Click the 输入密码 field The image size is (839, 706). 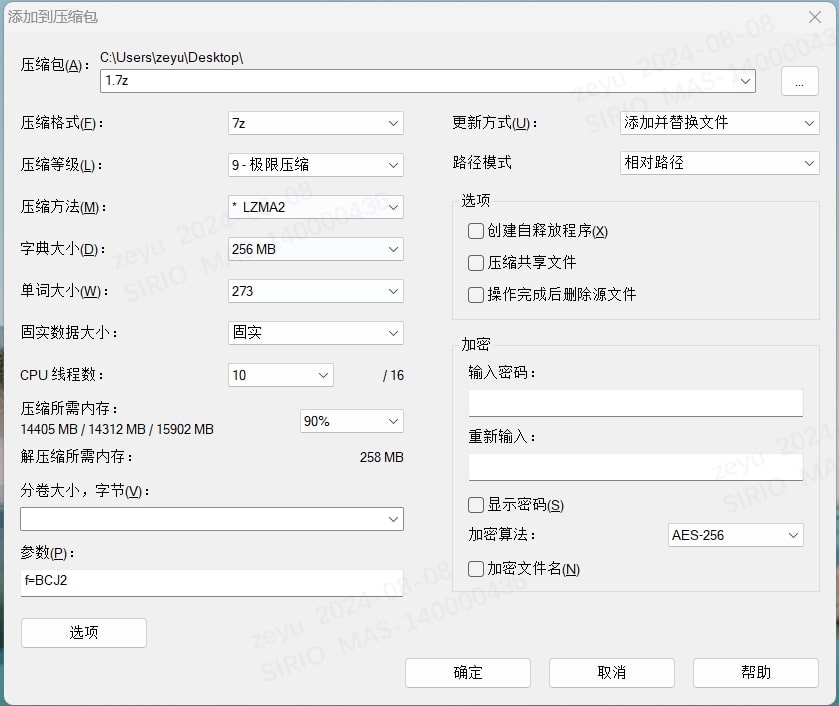pos(635,403)
